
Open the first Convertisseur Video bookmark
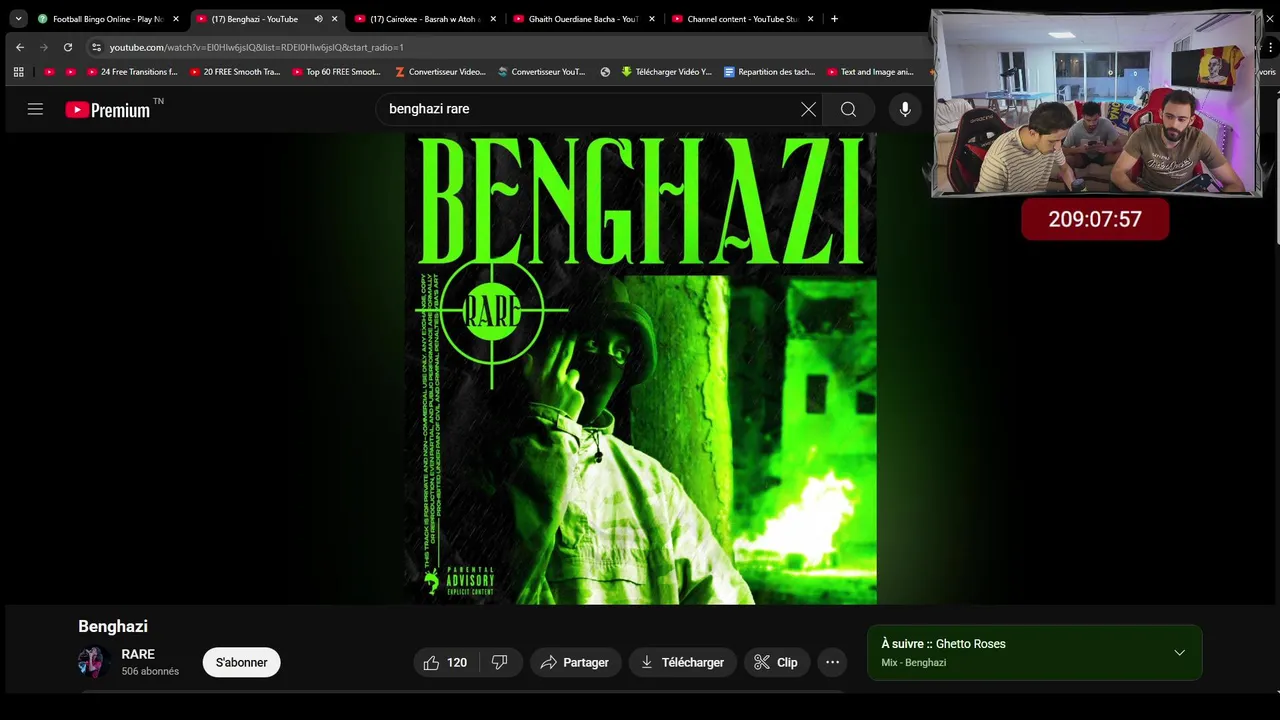point(440,72)
